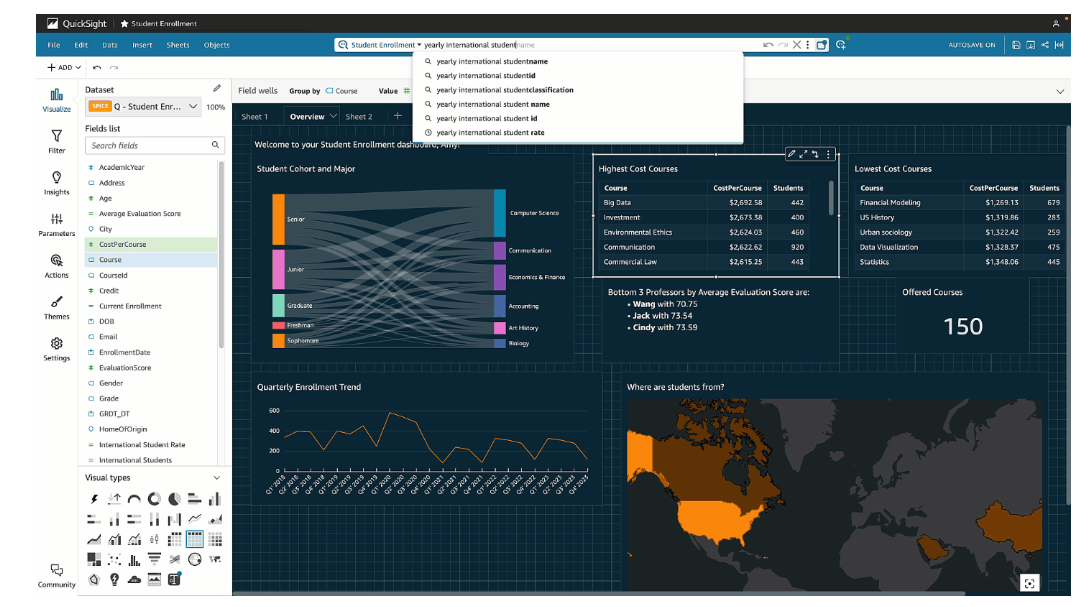
Task: Open the Insights panel
Action: click(56, 183)
